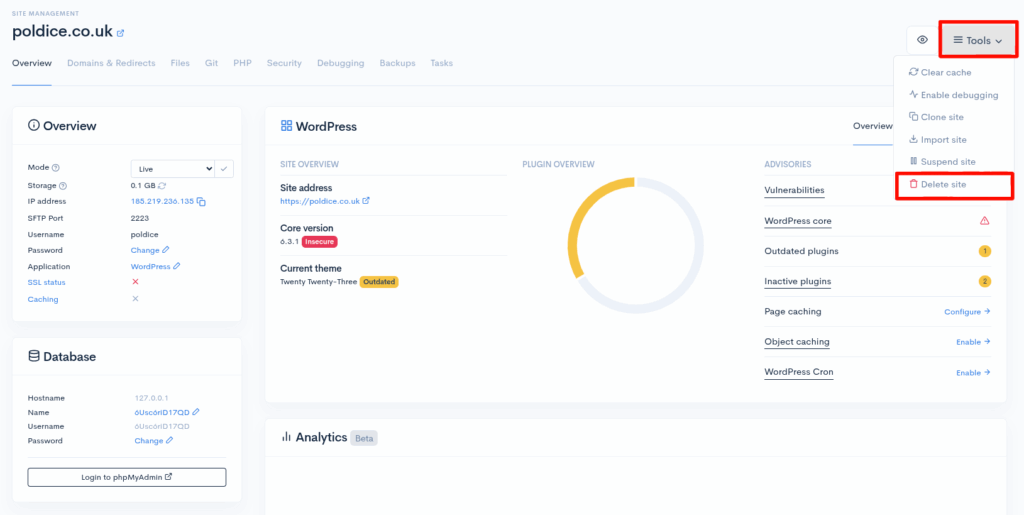Click Configure link for Page caching
The width and height of the screenshot is (1024, 515).
[966, 312]
